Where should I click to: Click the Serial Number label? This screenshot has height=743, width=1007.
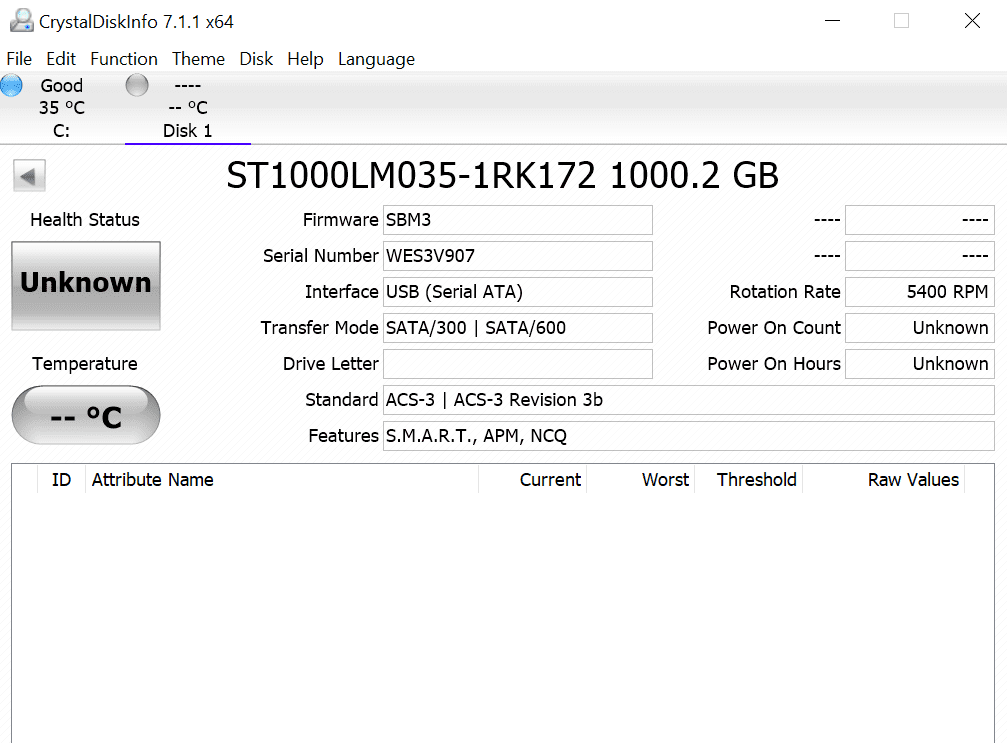(x=320, y=256)
